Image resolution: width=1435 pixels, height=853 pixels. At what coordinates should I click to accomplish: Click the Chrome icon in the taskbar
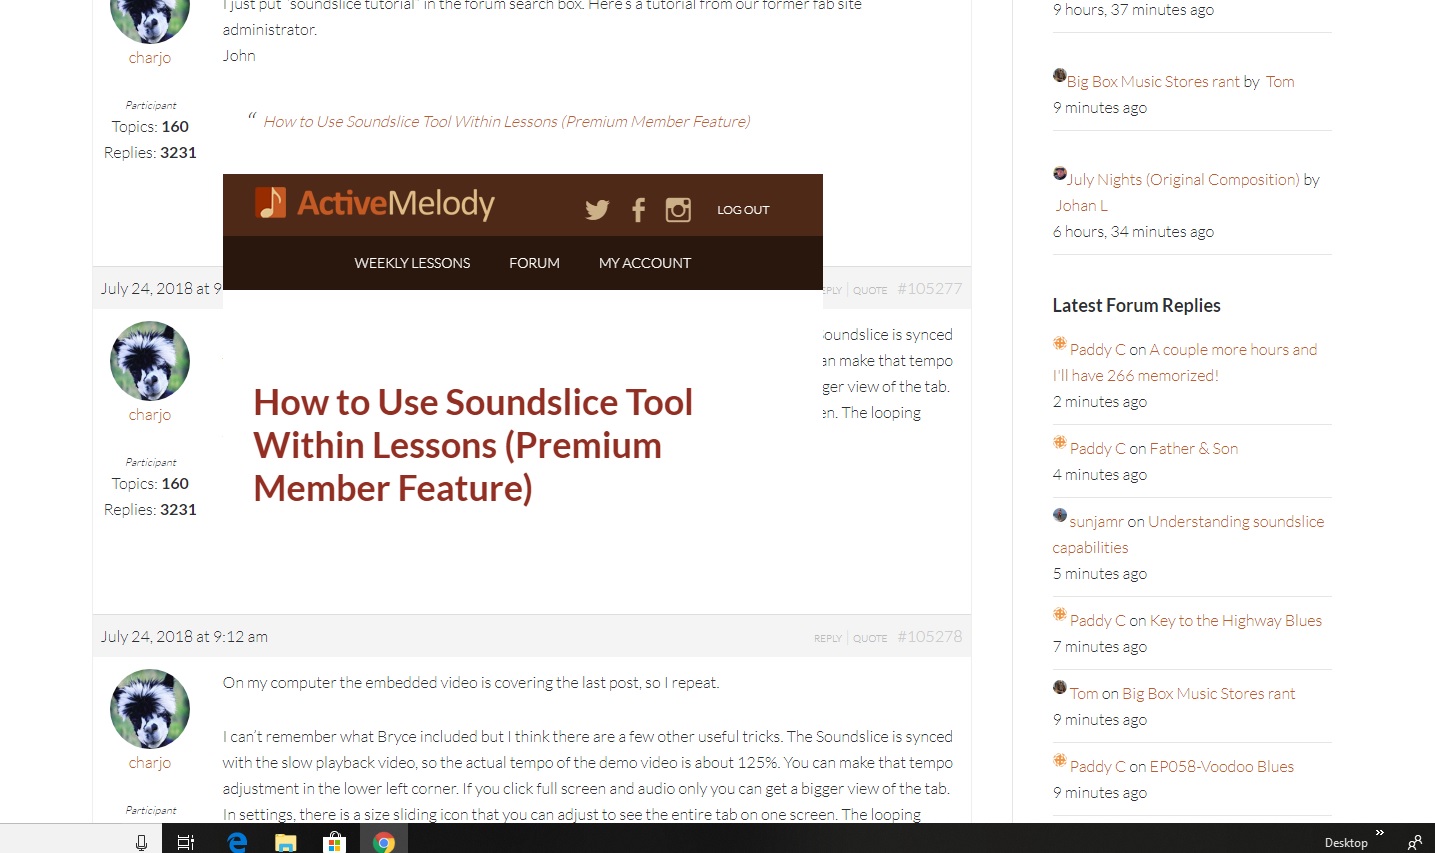pos(383,842)
